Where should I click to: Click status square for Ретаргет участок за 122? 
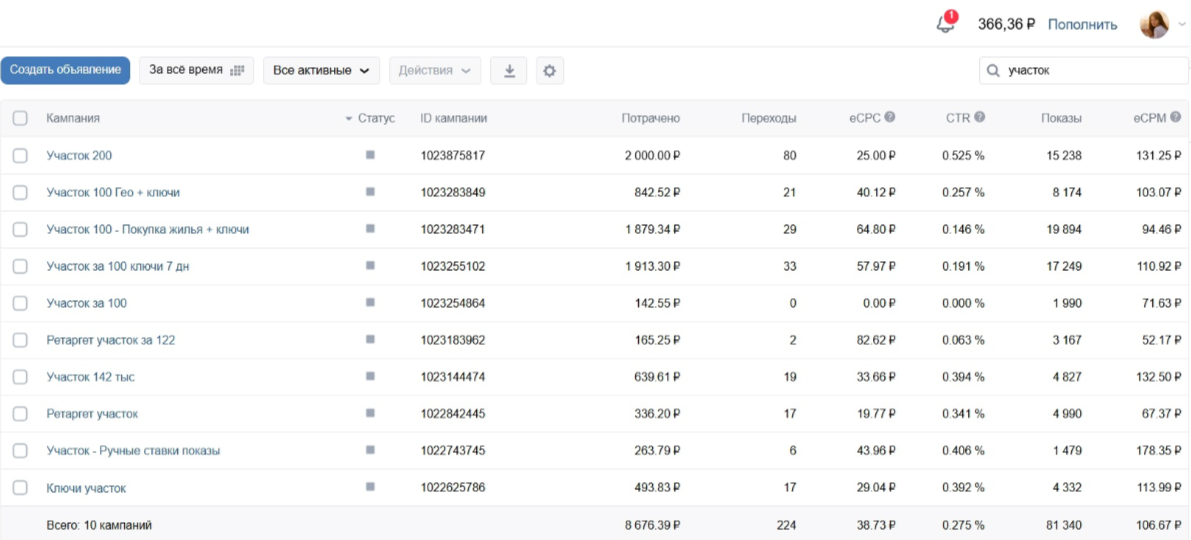370,339
